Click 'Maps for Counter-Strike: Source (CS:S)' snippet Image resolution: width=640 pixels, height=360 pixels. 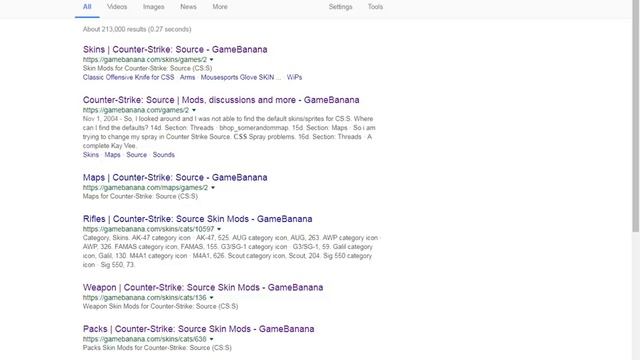click(140, 196)
